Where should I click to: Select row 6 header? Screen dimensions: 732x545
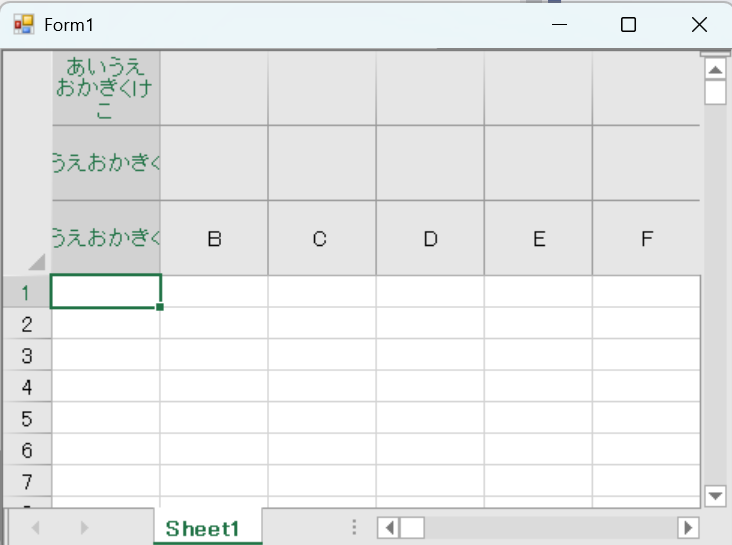click(x=27, y=449)
